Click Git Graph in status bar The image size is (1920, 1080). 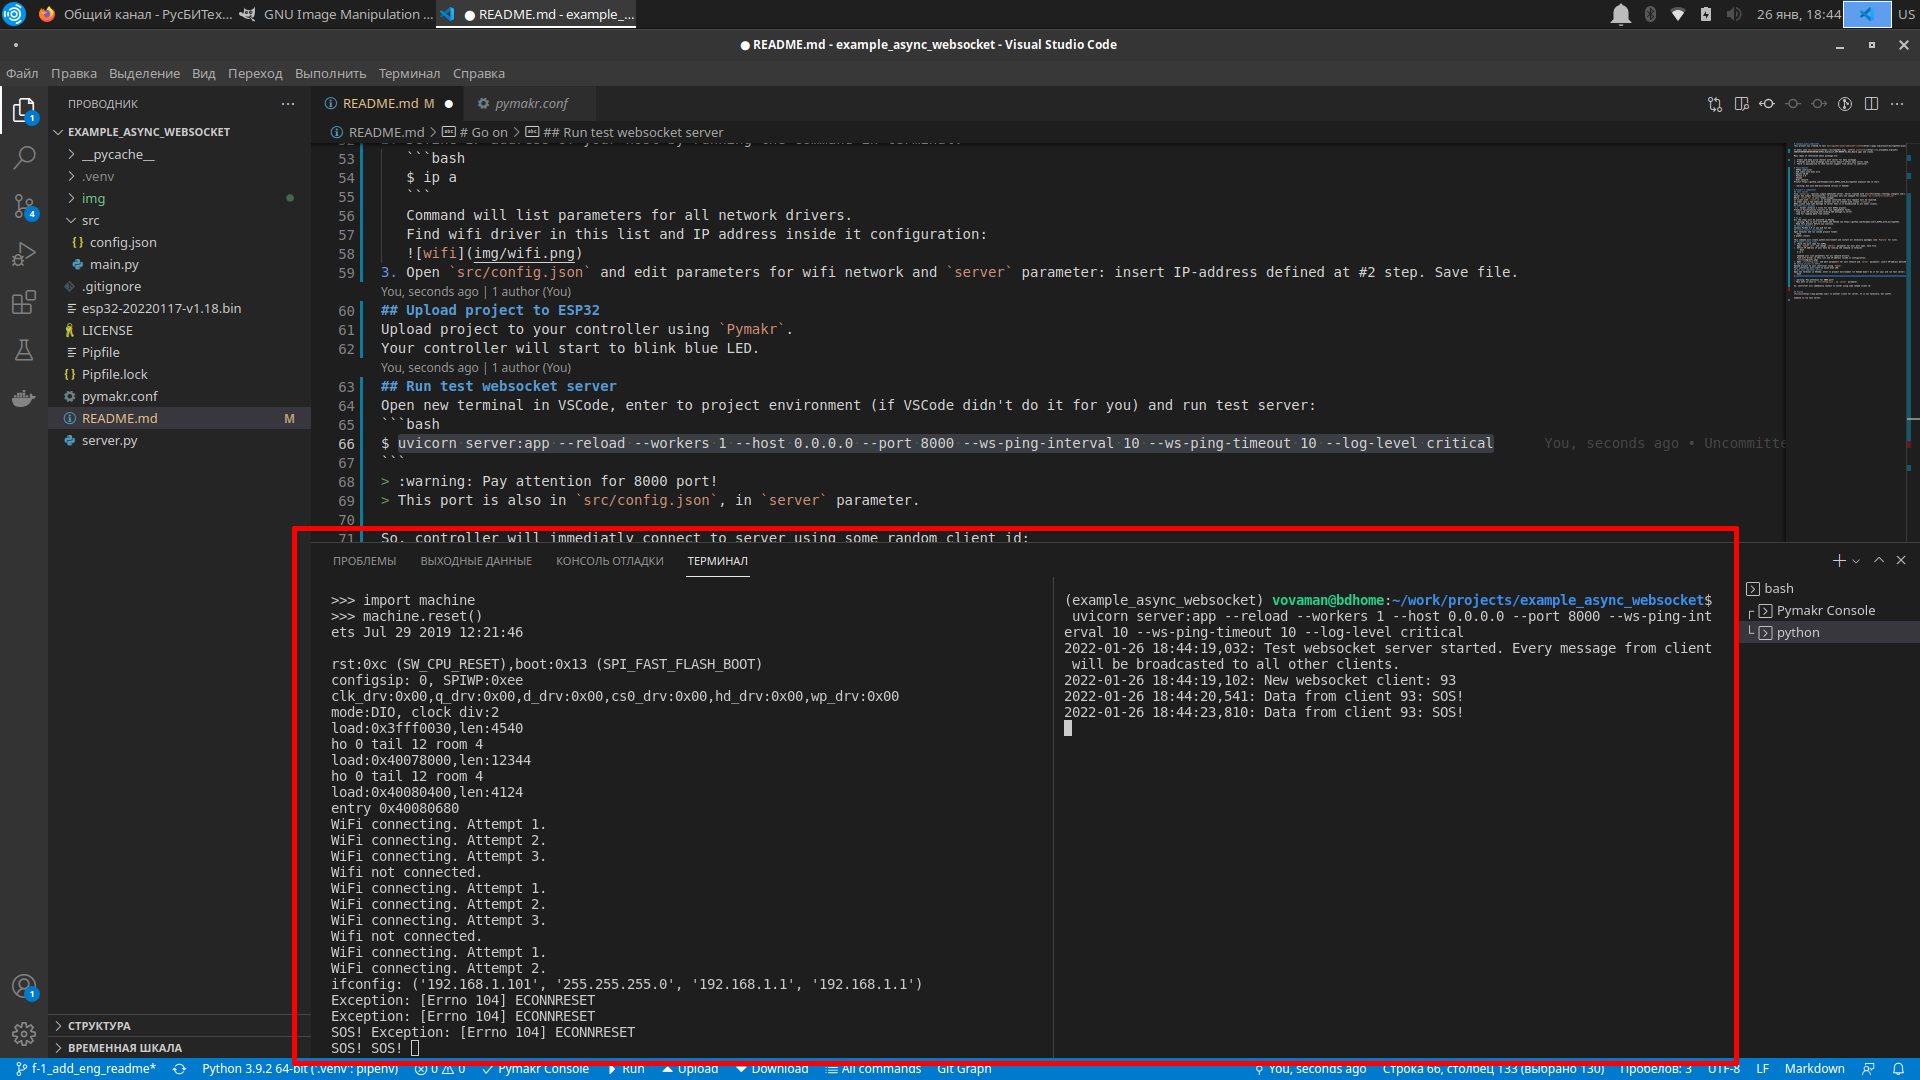click(964, 1069)
